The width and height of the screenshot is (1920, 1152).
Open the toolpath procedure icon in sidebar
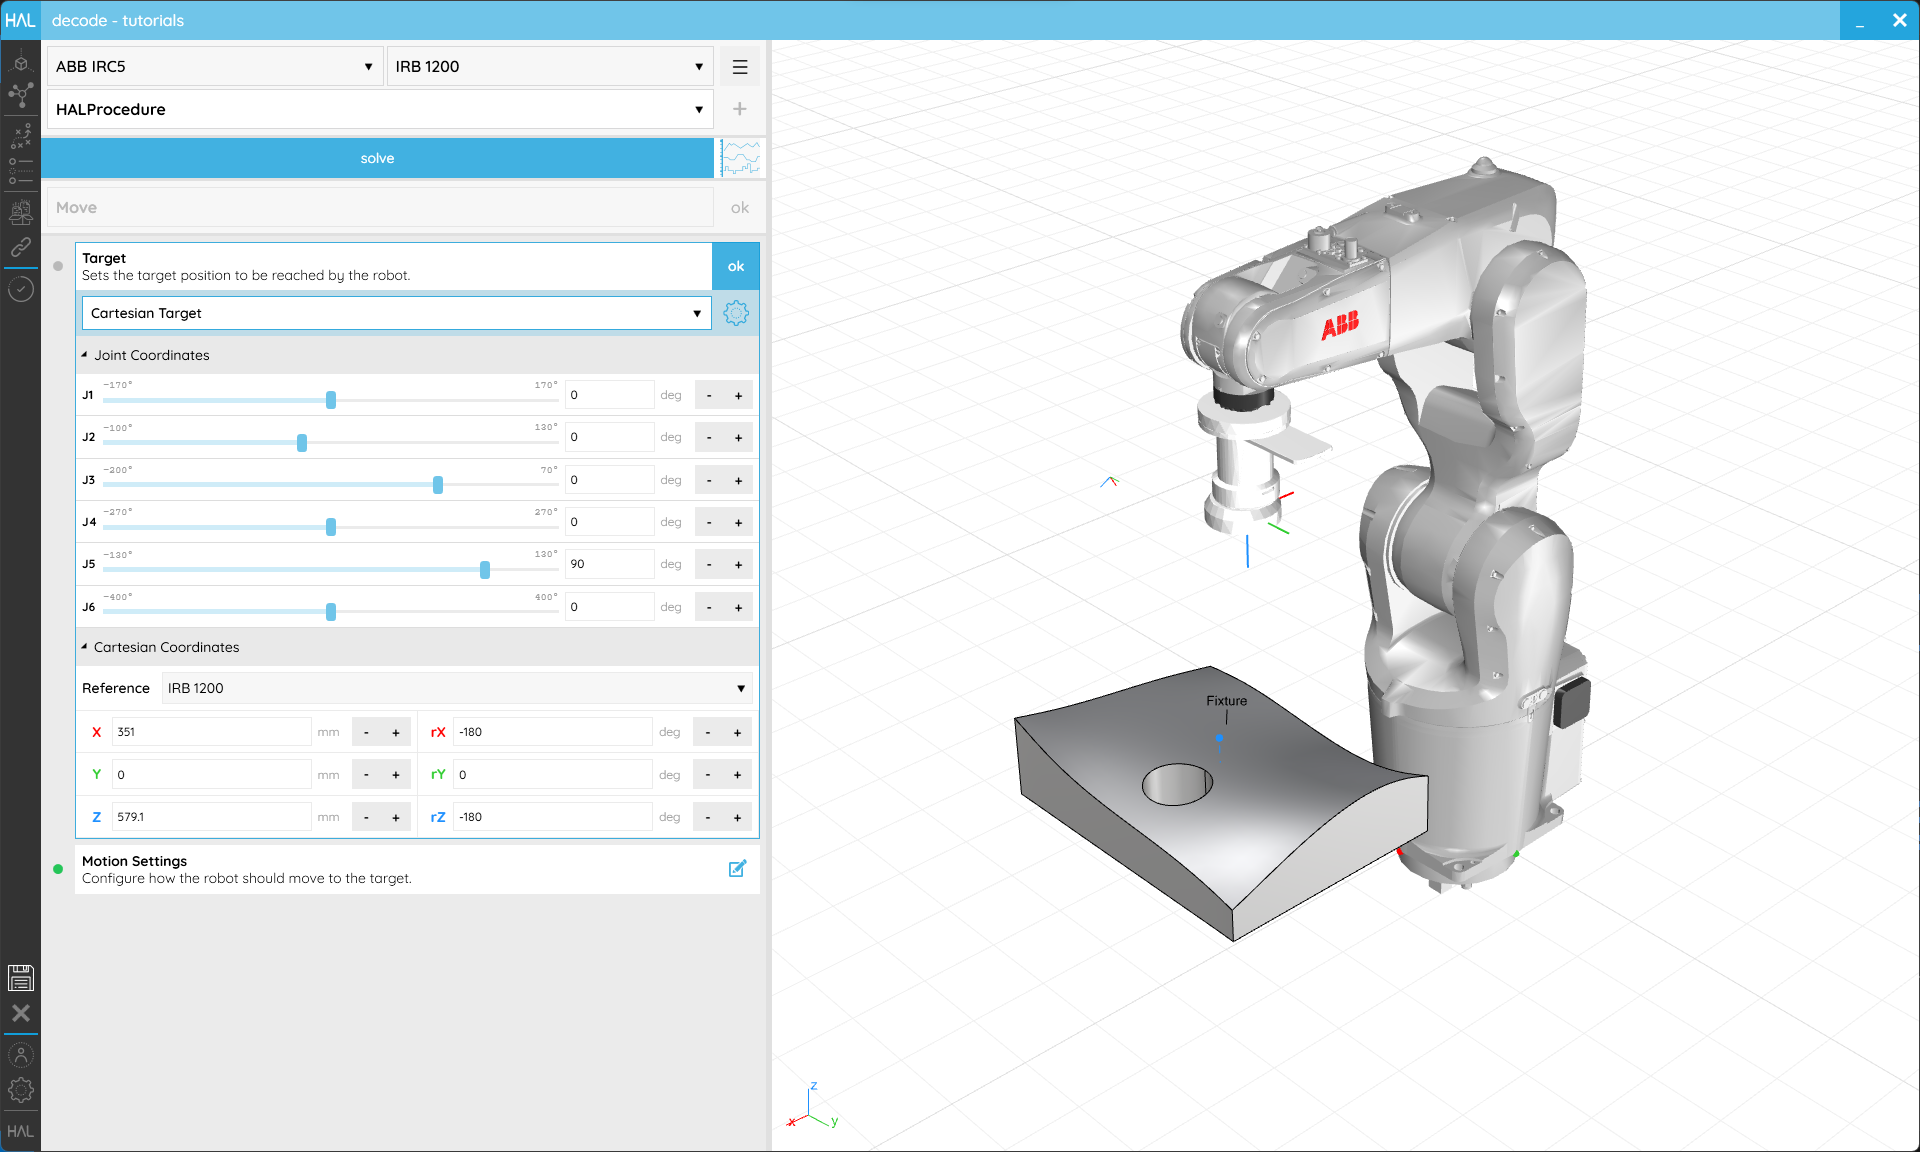[x=20, y=136]
